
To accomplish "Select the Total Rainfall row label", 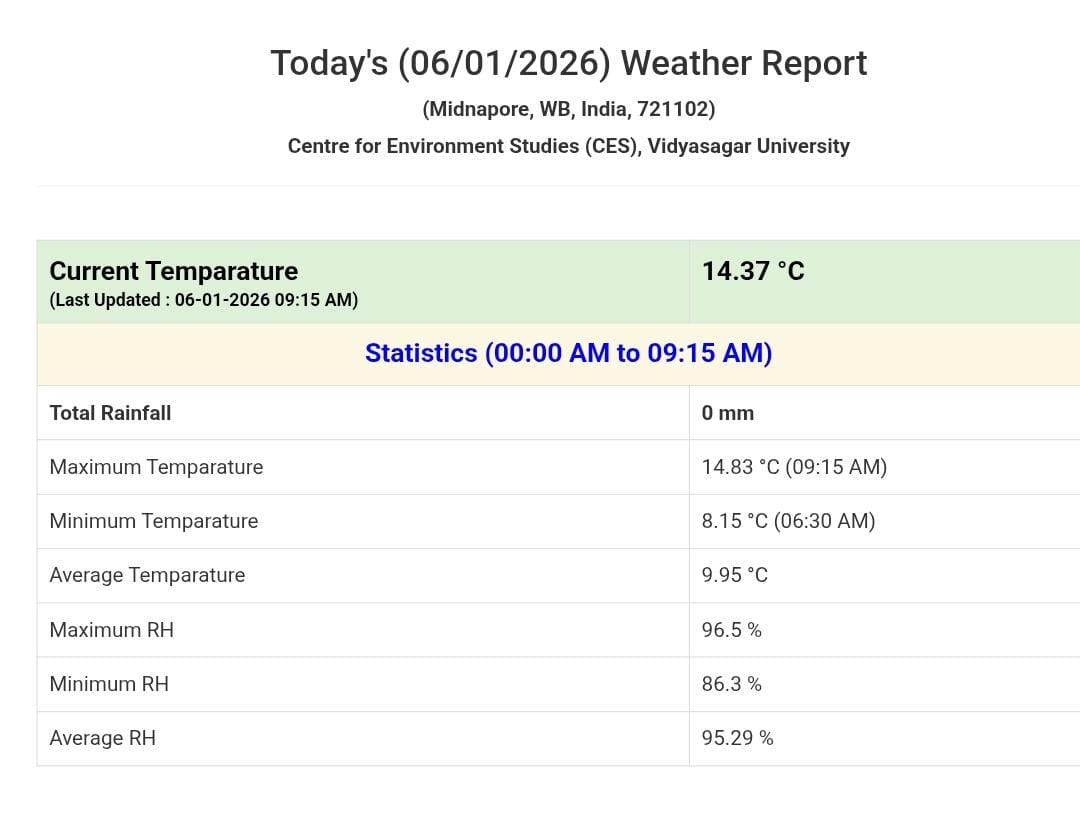I will pos(110,413).
